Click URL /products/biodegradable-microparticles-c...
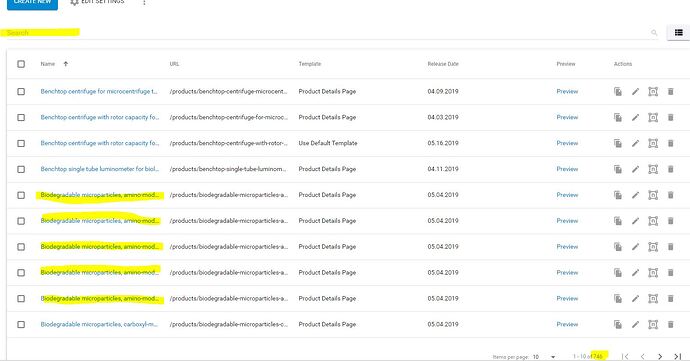The height and width of the screenshot is (361, 690). pos(229,324)
